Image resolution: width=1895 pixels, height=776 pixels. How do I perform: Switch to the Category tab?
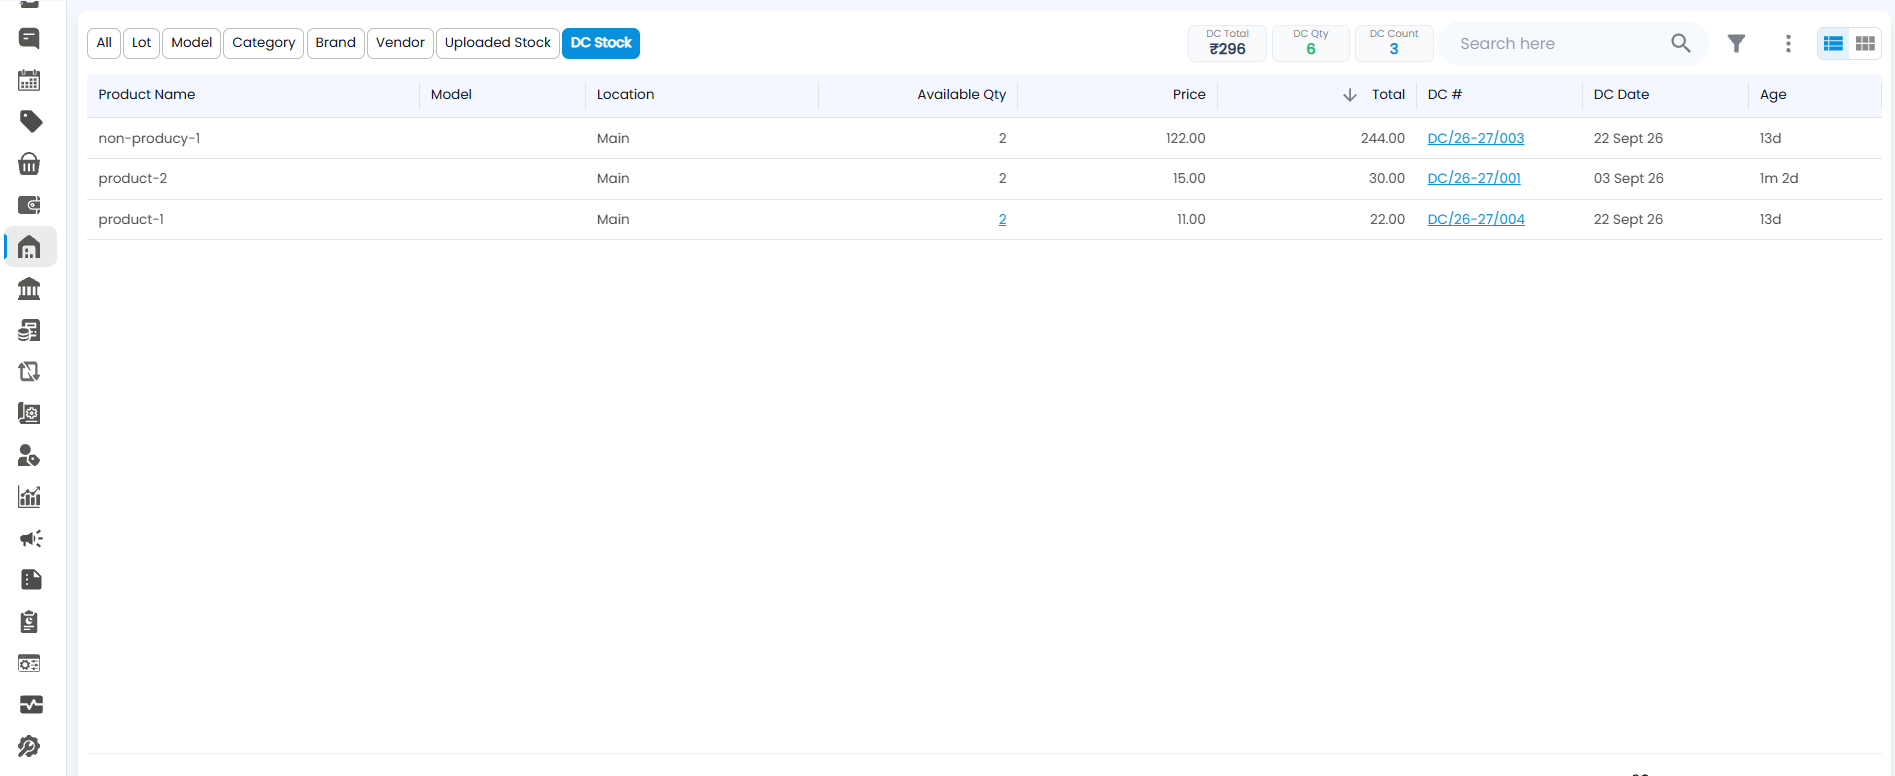click(x=264, y=43)
